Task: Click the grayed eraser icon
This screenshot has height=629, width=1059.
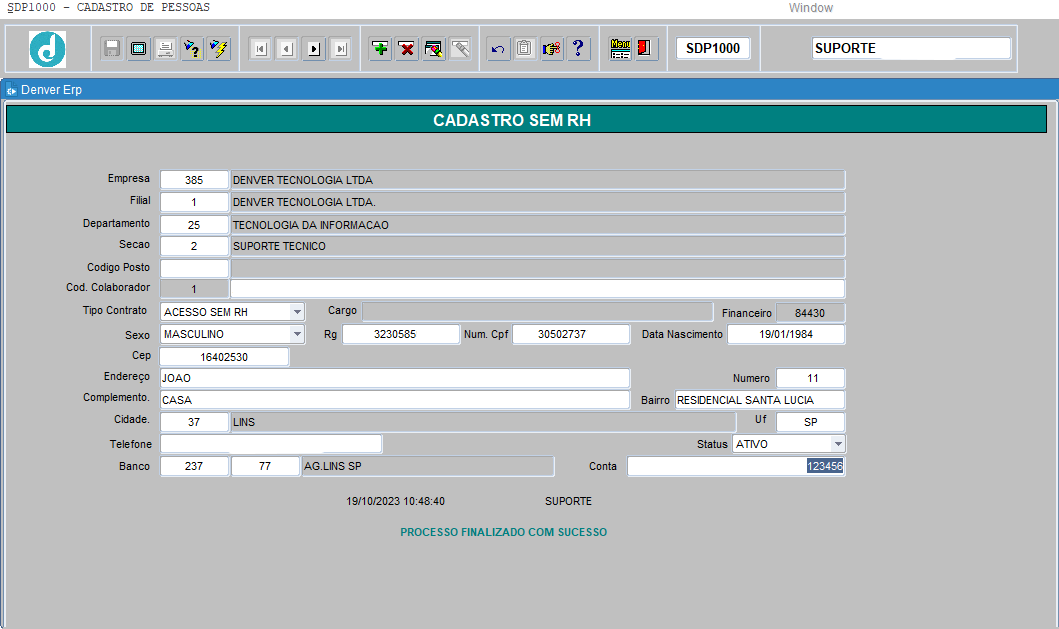Action: [461, 49]
